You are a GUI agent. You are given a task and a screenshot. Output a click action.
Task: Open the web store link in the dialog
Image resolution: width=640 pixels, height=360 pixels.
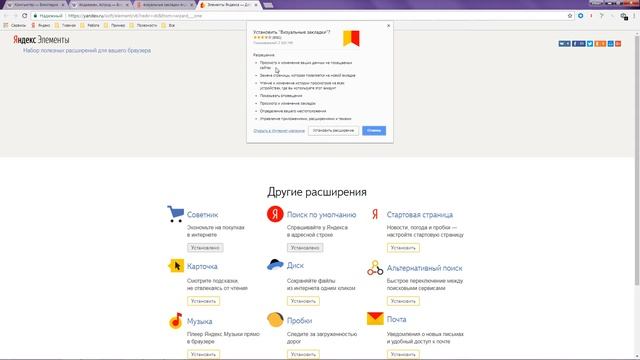279,131
